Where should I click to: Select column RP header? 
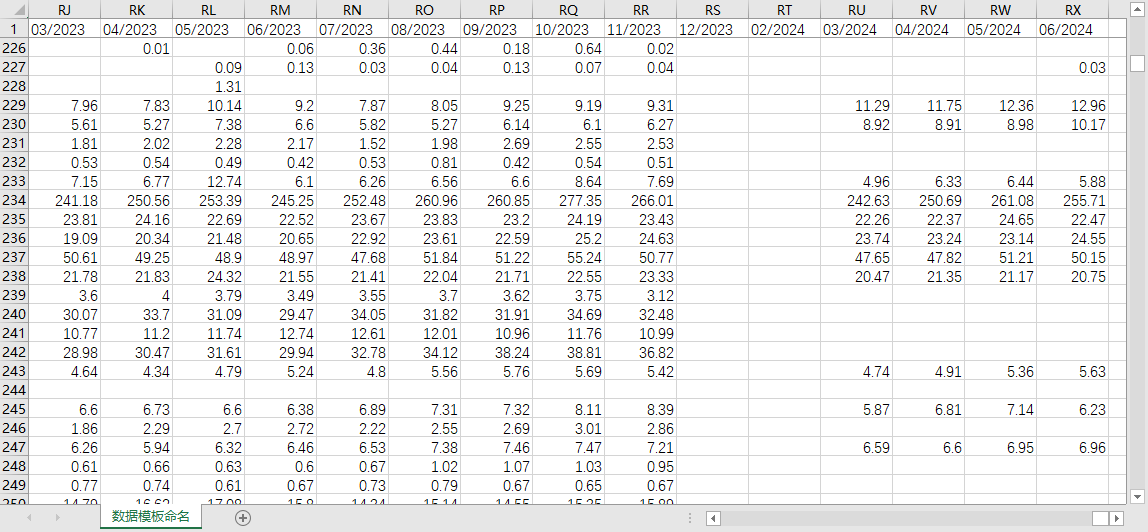[x=496, y=10]
